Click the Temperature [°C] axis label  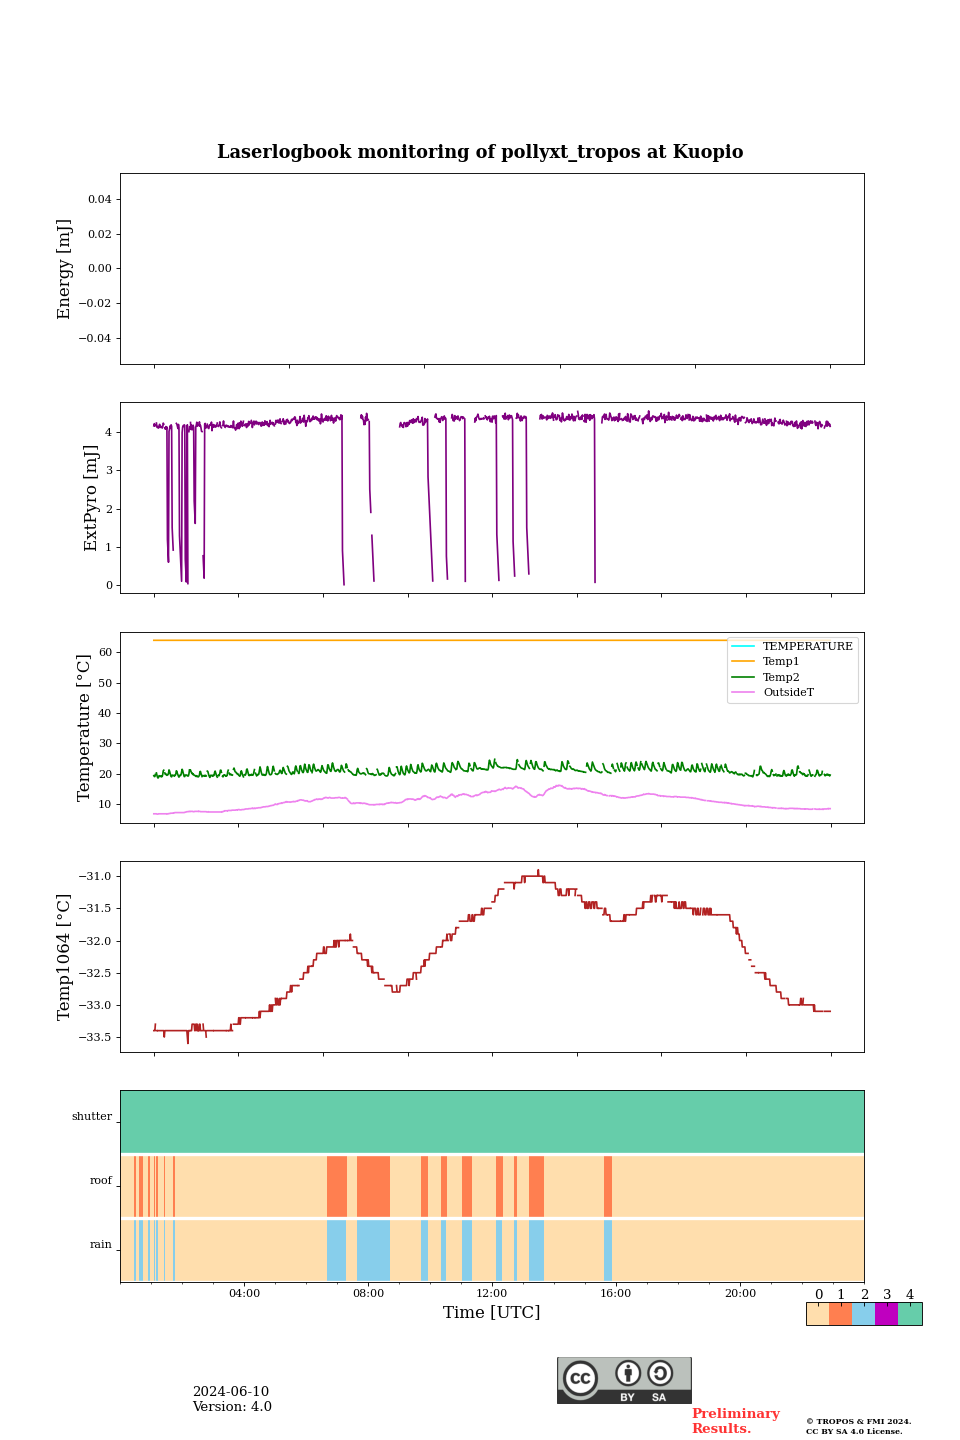coord(84,728)
